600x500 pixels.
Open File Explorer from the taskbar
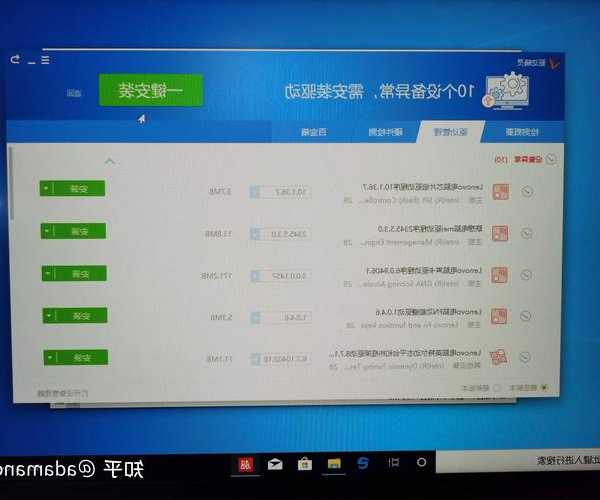click(334, 463)
